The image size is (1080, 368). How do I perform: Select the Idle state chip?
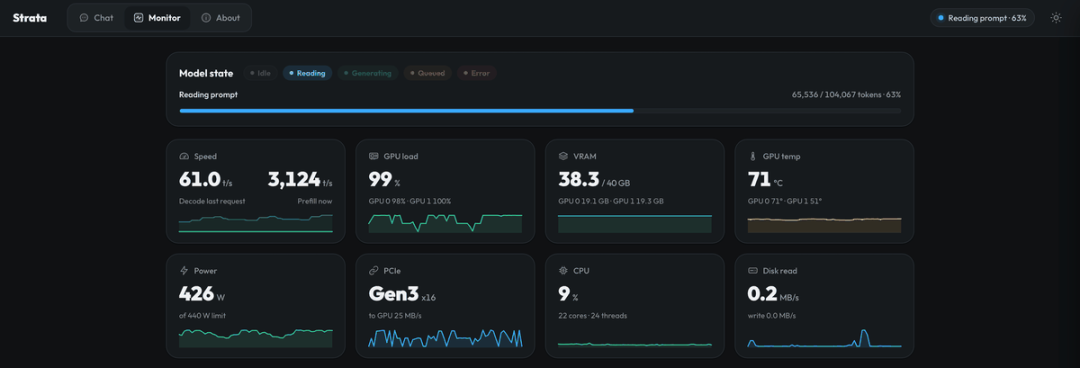(260, 73)
